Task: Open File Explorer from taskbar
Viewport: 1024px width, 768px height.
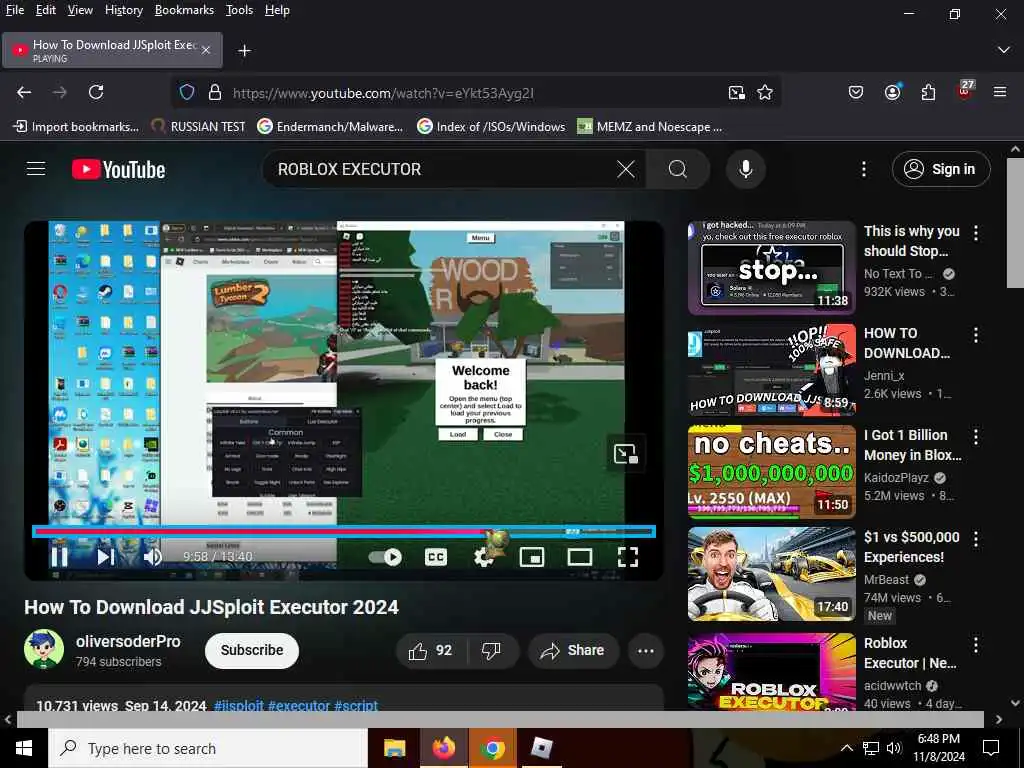Action: [x=394, y=748]
